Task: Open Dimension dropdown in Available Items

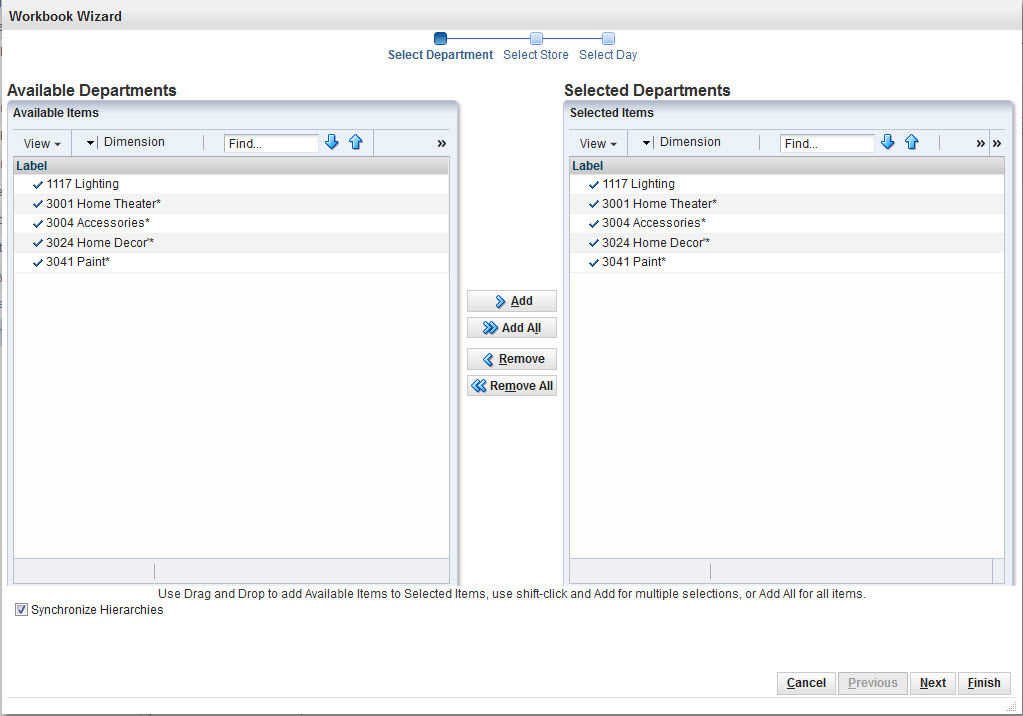Action: point(91,142)
